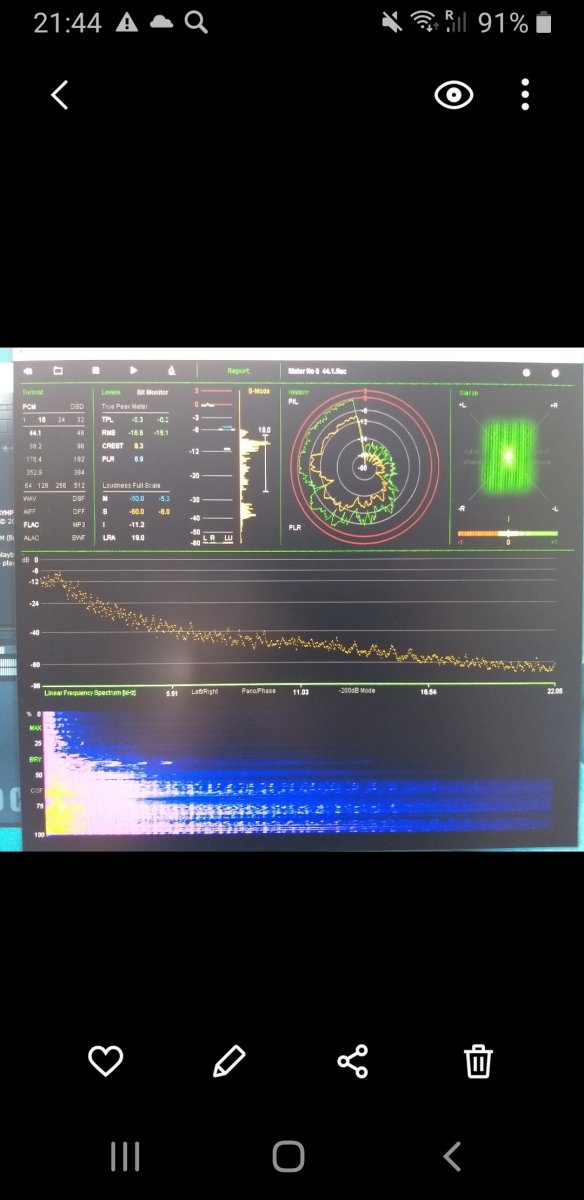Viewport: 584px width, 1200px height.
Task: Open the three-dot more options menu
Action: 525,95
